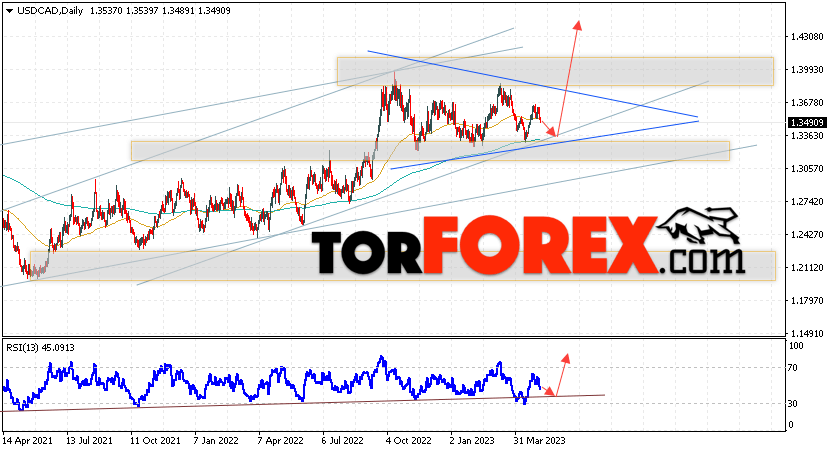This screenshot has height=452, width=831.
Task: Click date label 14 Apr 2021
Action: 28,441
